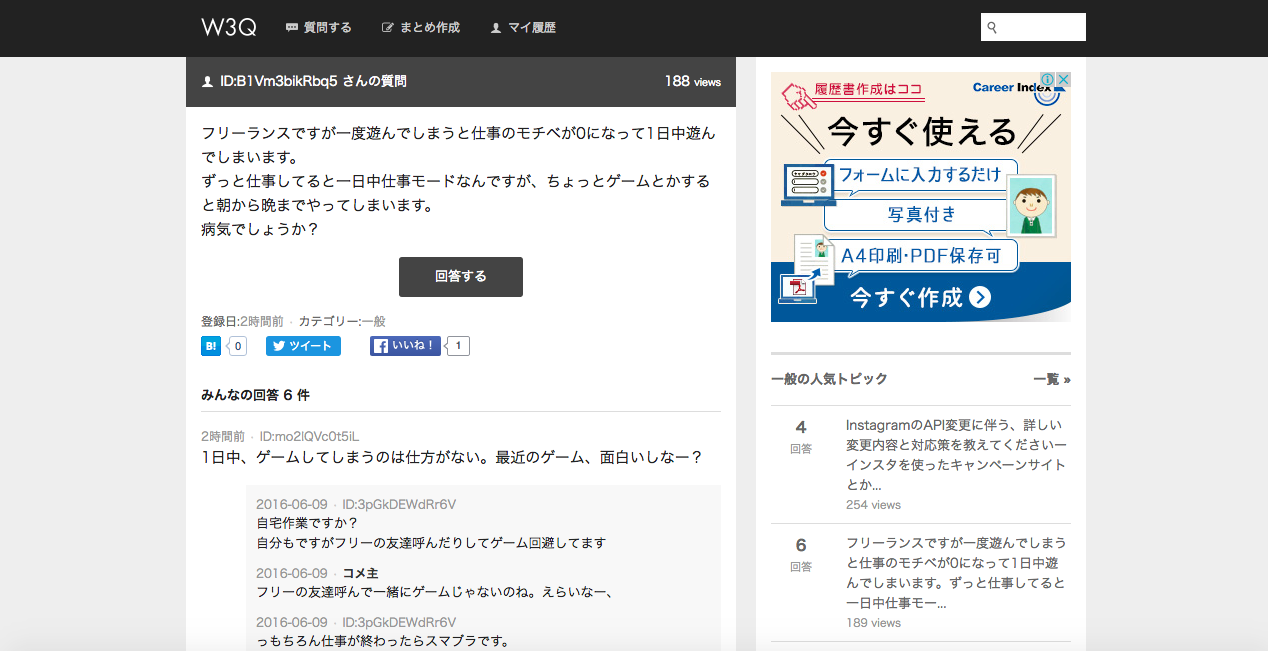This screenshot has height=651, width=1268.
Task: Click the comment フリーの友達呼んで一緒にゲームじゃないのね
Action: click(x=434, y=592)
